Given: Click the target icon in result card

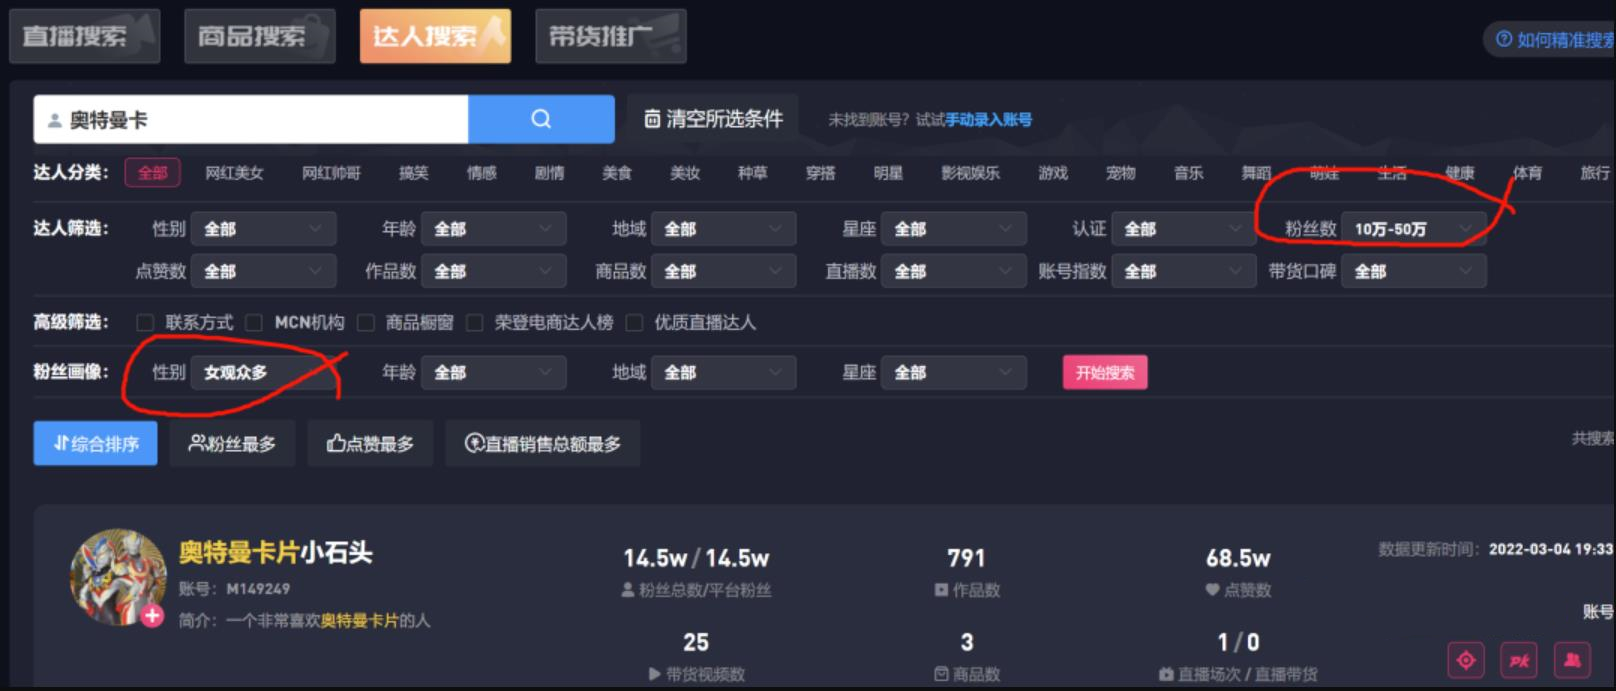Looking at the screenshot, I should (x=1466, y=660).
